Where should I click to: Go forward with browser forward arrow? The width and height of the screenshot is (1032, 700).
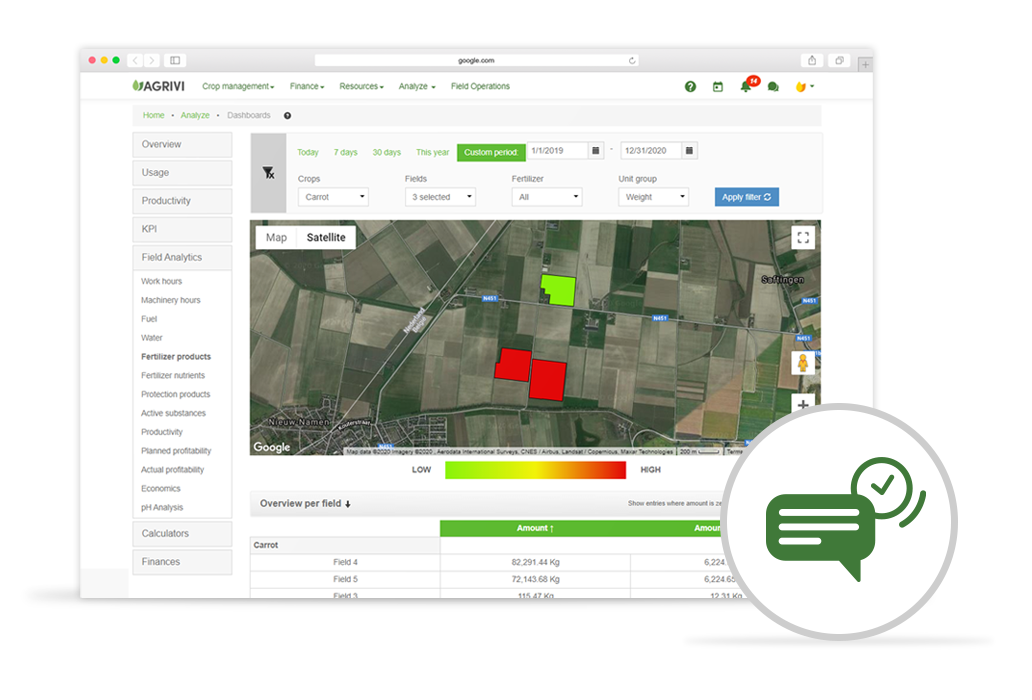152,61
